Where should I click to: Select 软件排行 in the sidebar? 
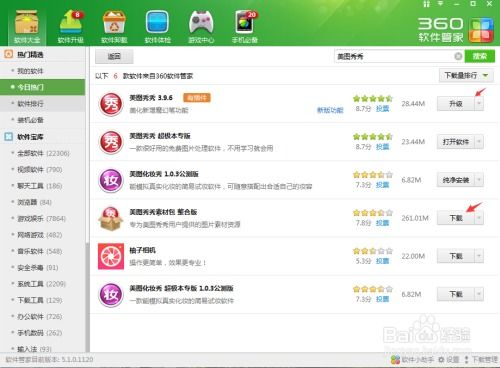click(43, 104)
